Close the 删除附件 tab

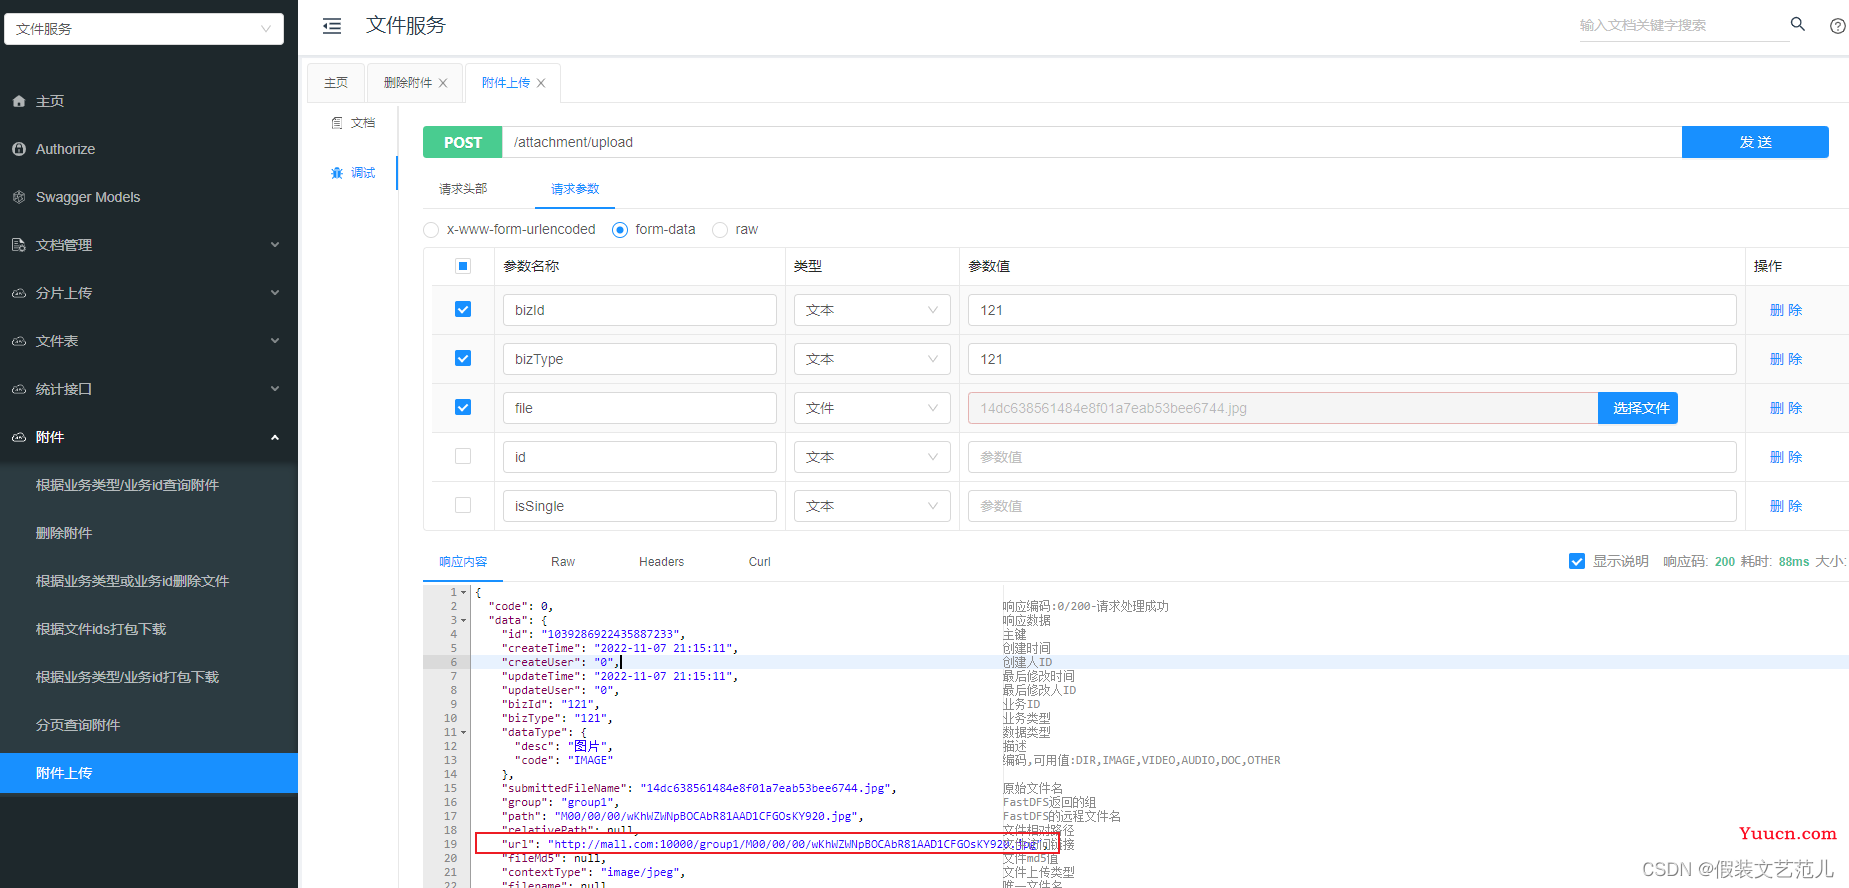pyautogui.click(x=443, y=83)
